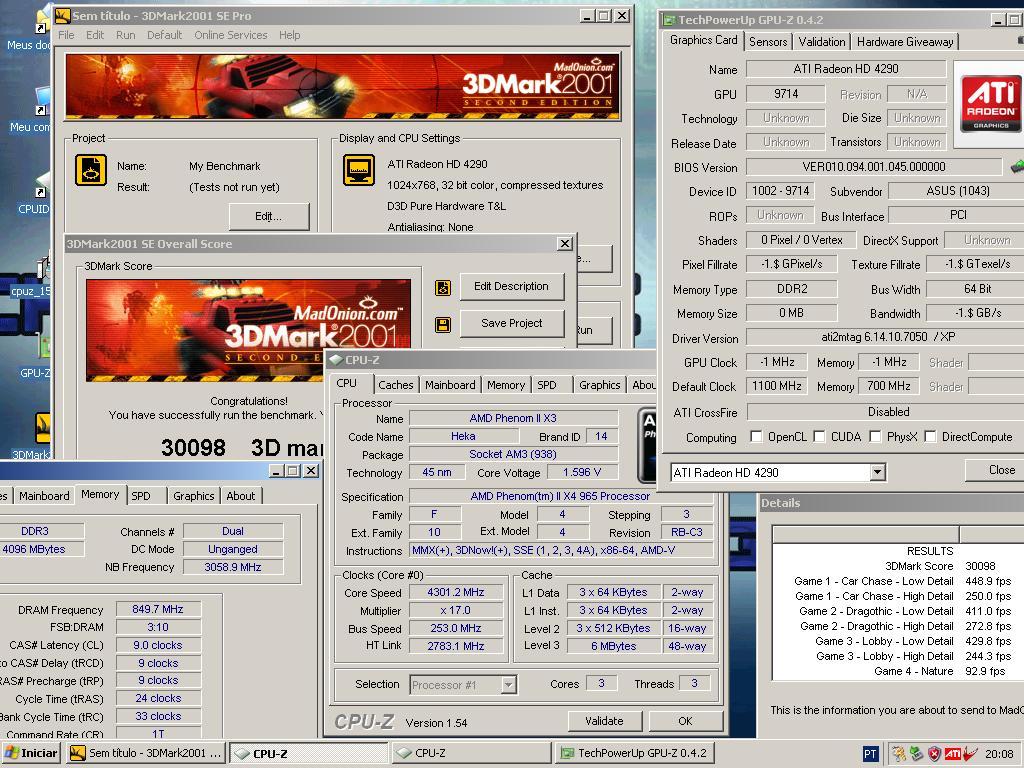Open the Default menu in 3DMark2001
1024x768 pixels.
click(164, 35)
